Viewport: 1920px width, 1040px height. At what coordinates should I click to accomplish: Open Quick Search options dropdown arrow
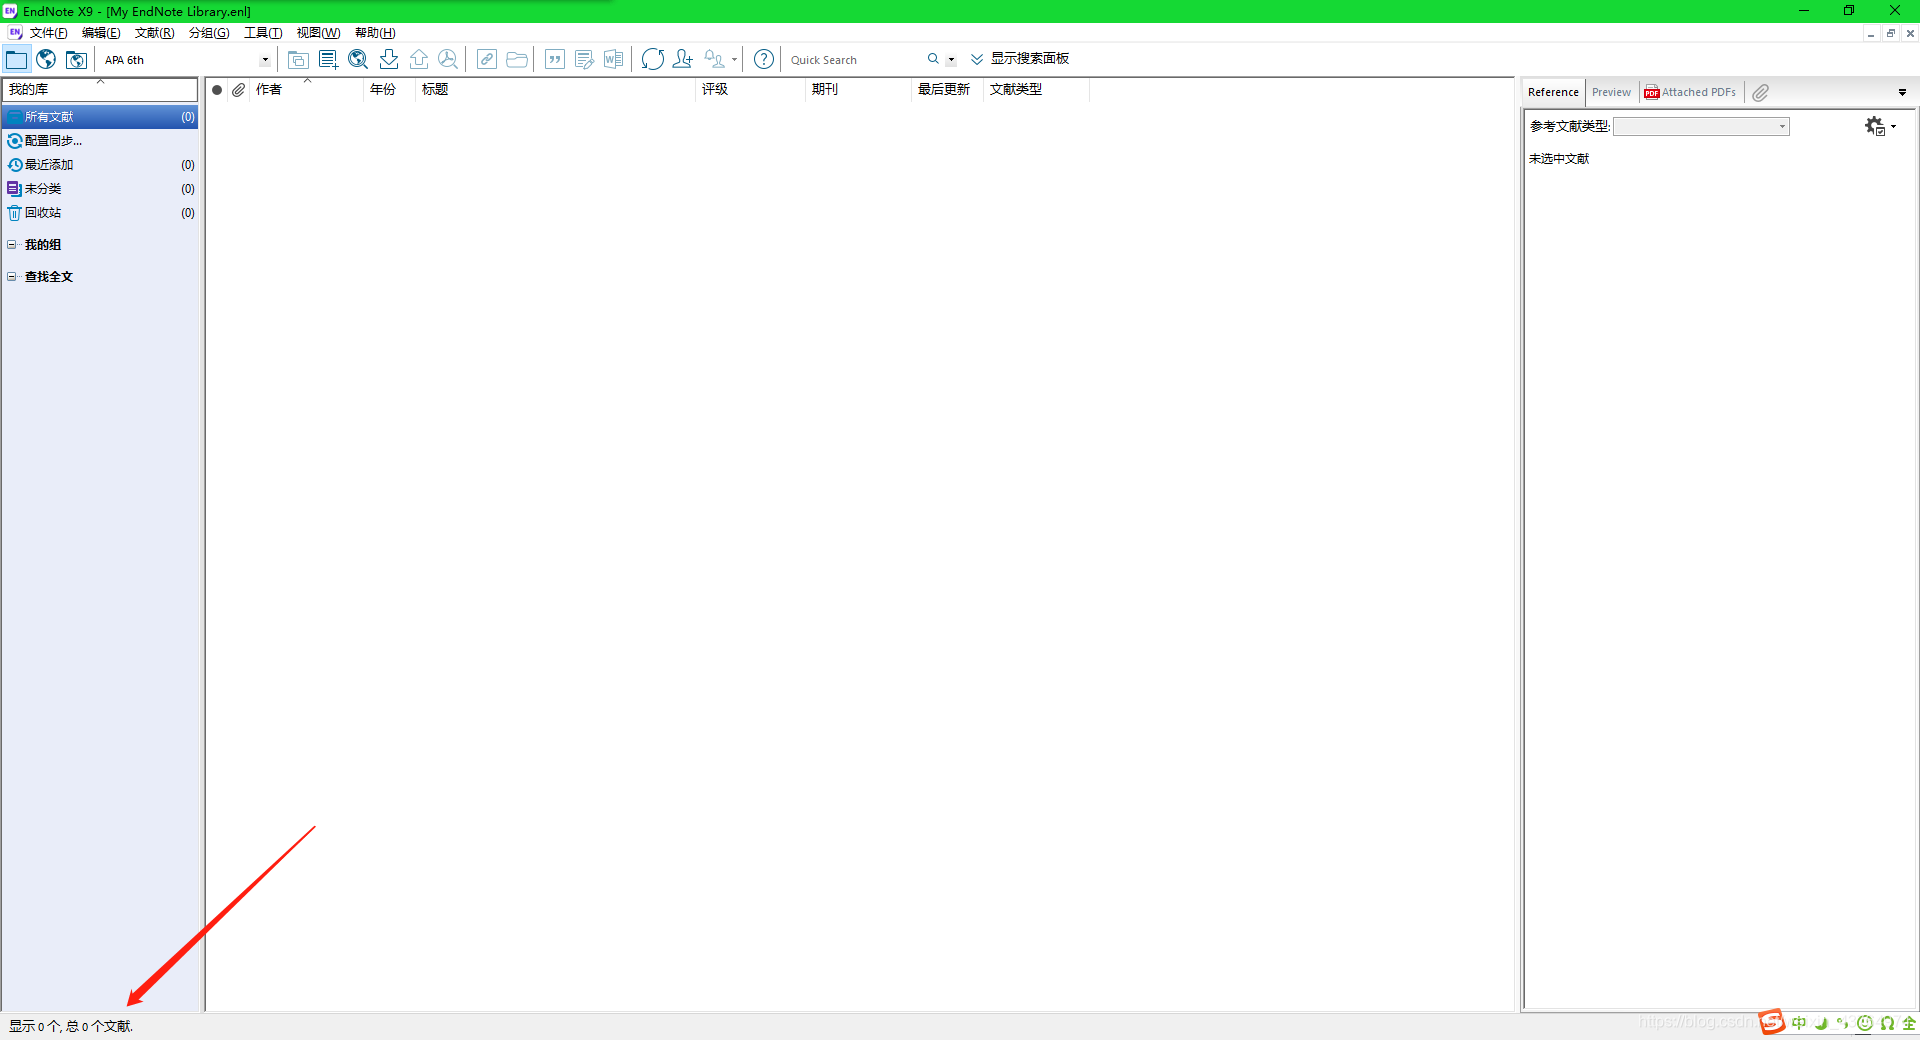tap(951, 60)
